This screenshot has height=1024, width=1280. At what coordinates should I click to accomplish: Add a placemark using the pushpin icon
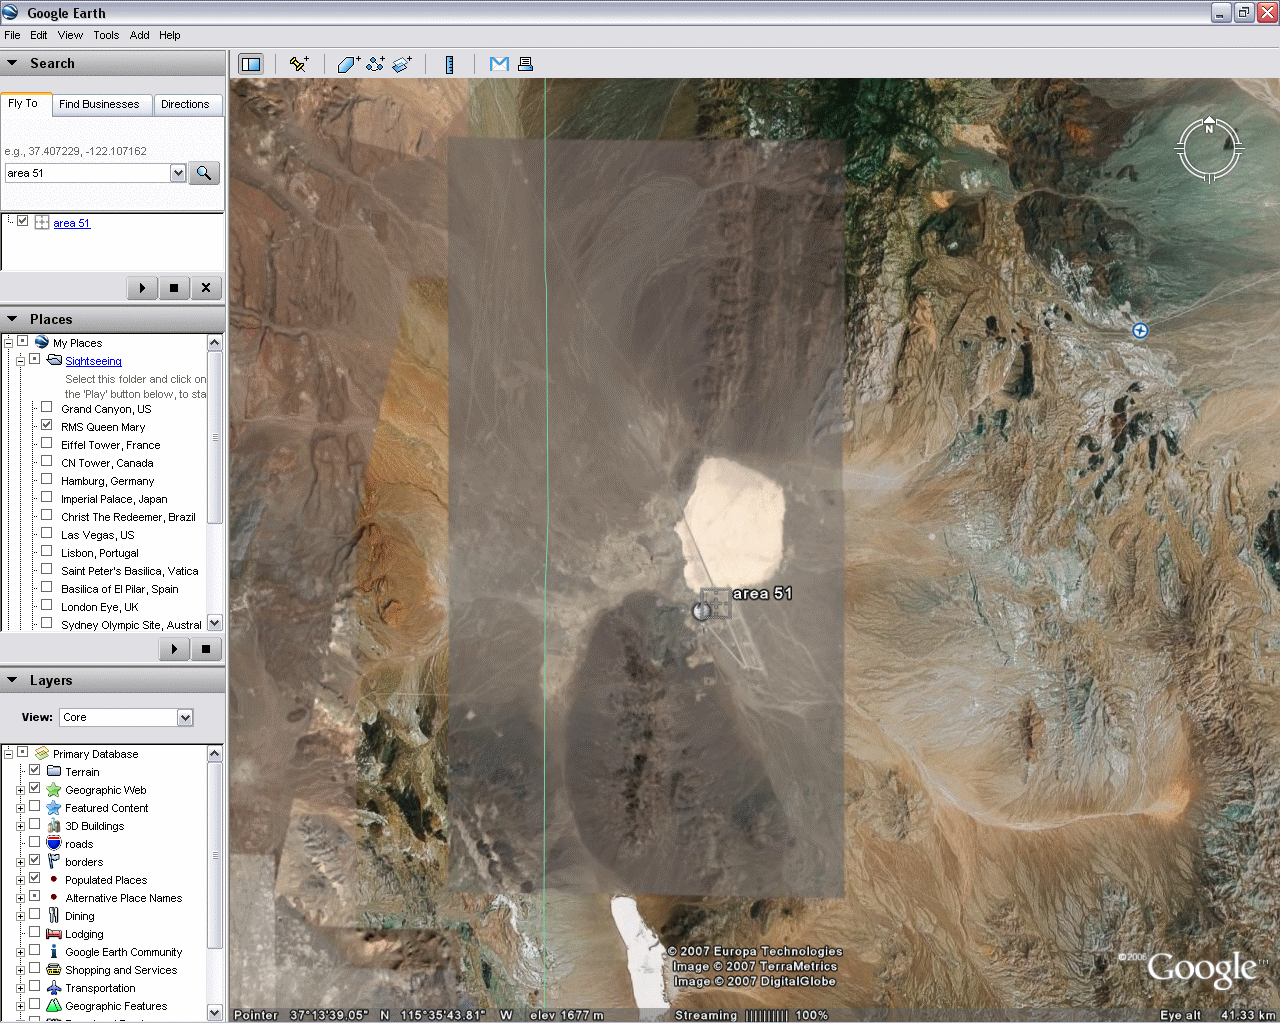click(298, 64)
